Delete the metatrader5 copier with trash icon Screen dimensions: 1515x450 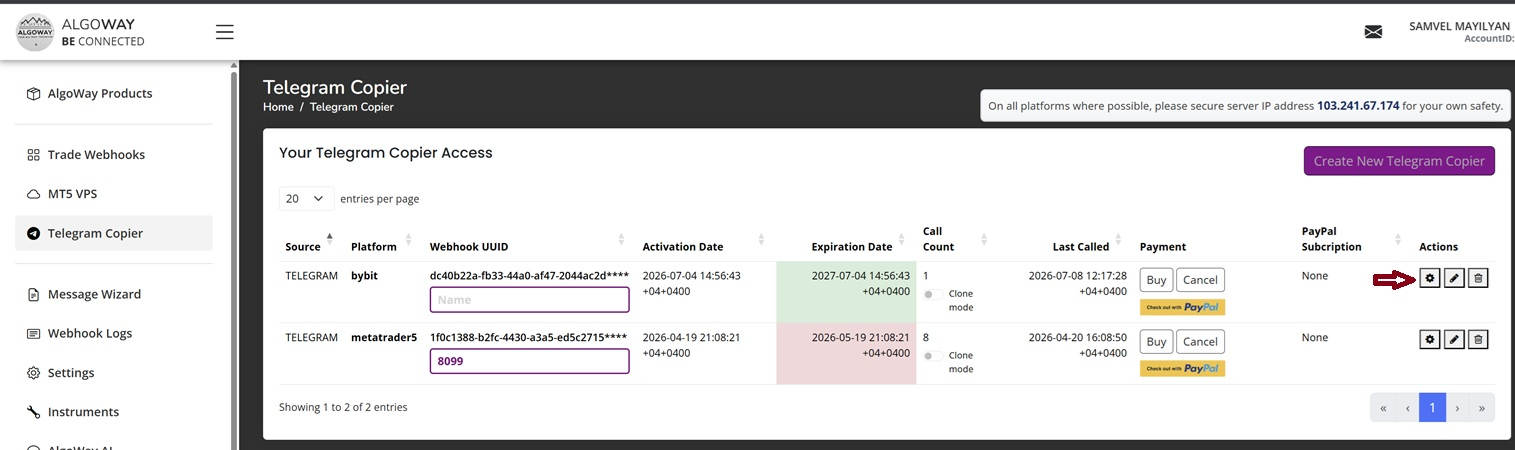pos(1478,340)
